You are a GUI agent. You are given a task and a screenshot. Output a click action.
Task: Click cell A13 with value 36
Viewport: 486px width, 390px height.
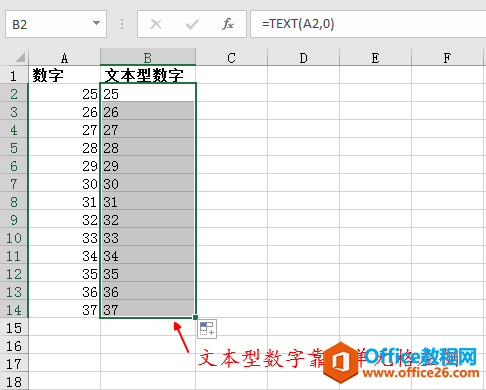(64, 291)
